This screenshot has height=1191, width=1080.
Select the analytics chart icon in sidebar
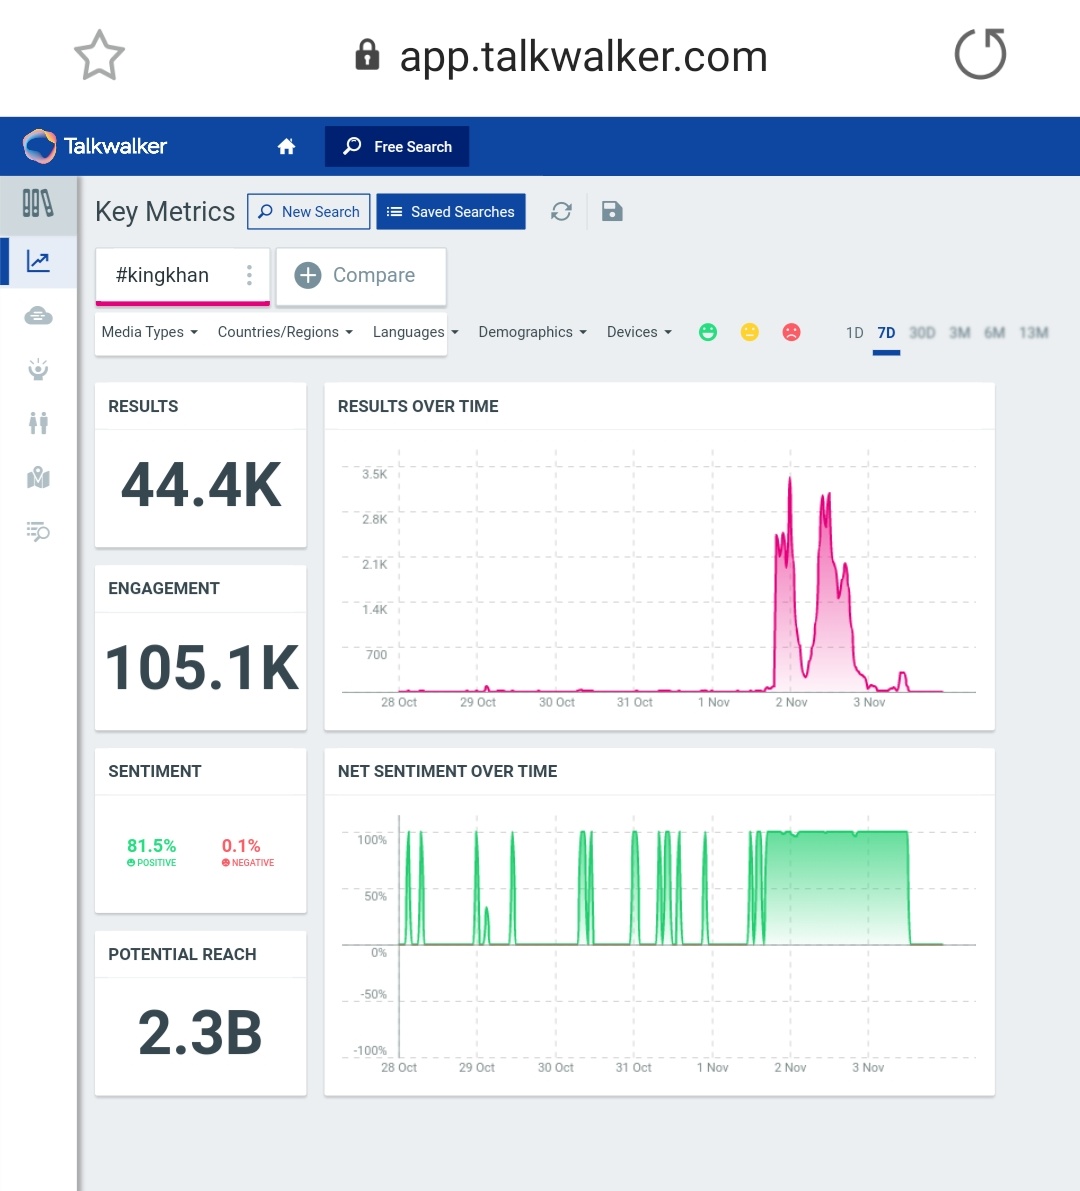[x=38, y=262]
